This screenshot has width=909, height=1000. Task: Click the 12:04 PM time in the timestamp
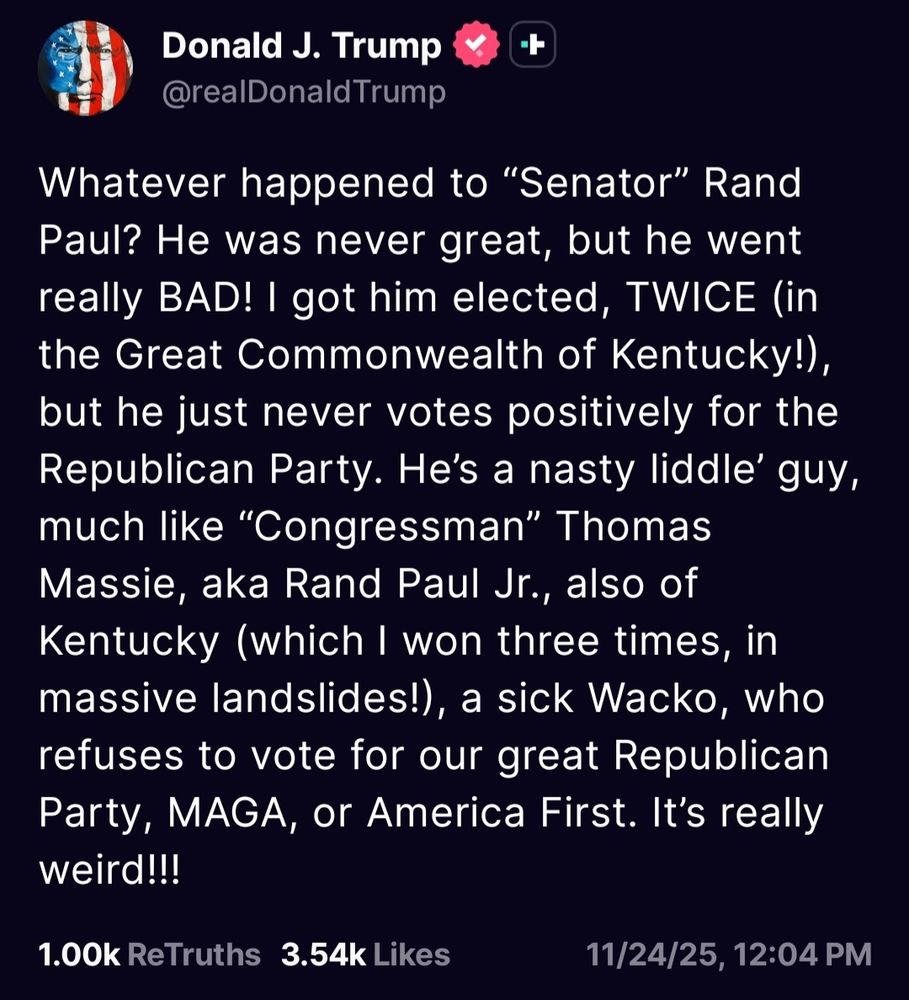coord(802,955)
